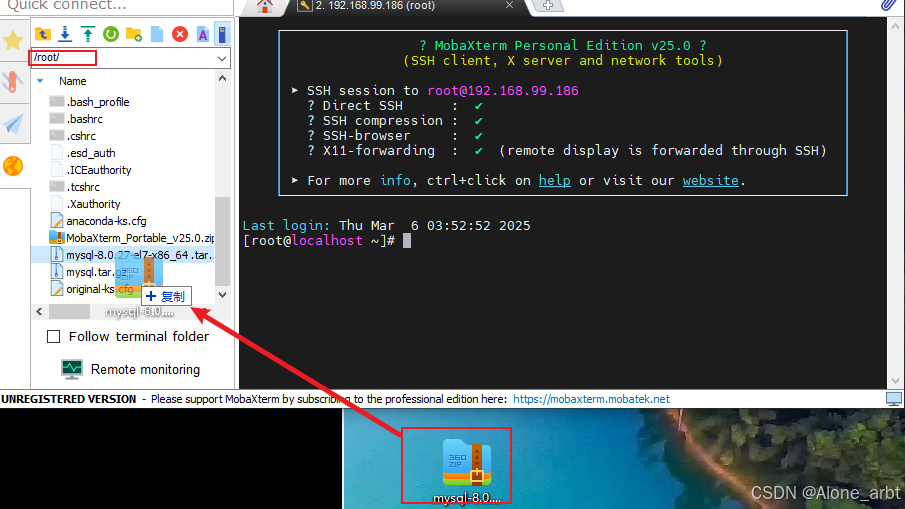Click the upload to current folder icon
The height and width of the screenshot is (509, 905).
pyautogui.click(x=88, y=34)
